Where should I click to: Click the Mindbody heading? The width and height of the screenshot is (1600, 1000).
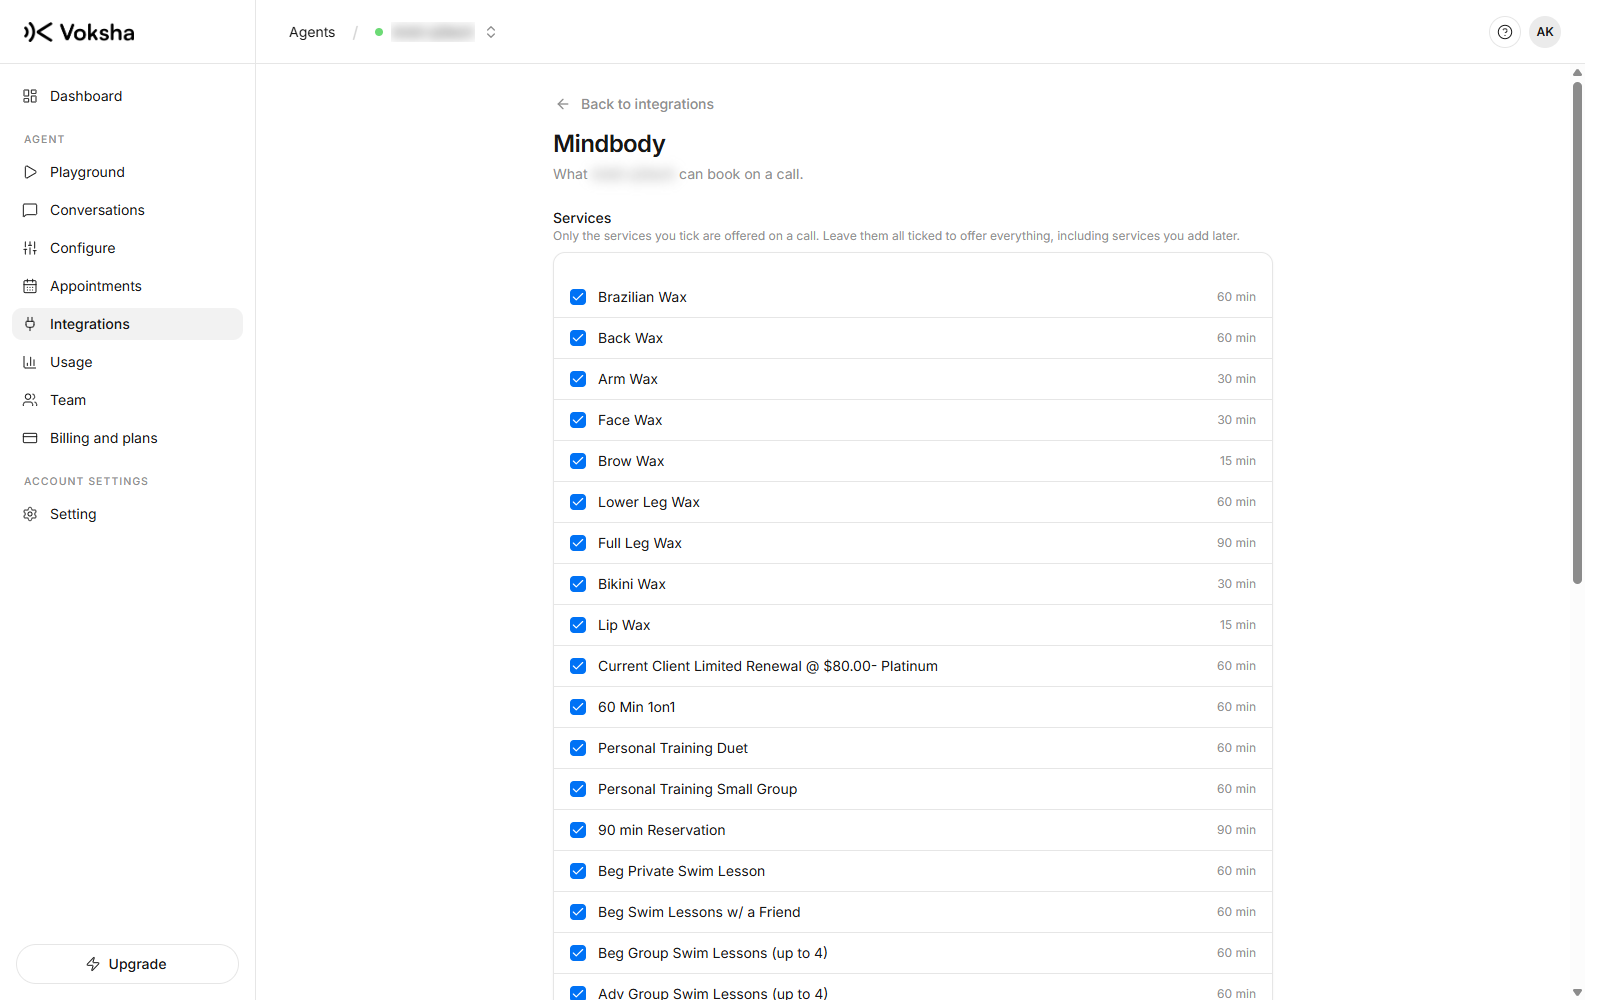609,144
